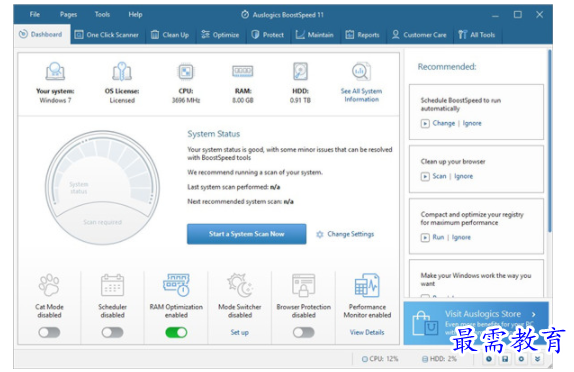
Task: Toggle Cat Mode switch on
Action: pos(49,332)
